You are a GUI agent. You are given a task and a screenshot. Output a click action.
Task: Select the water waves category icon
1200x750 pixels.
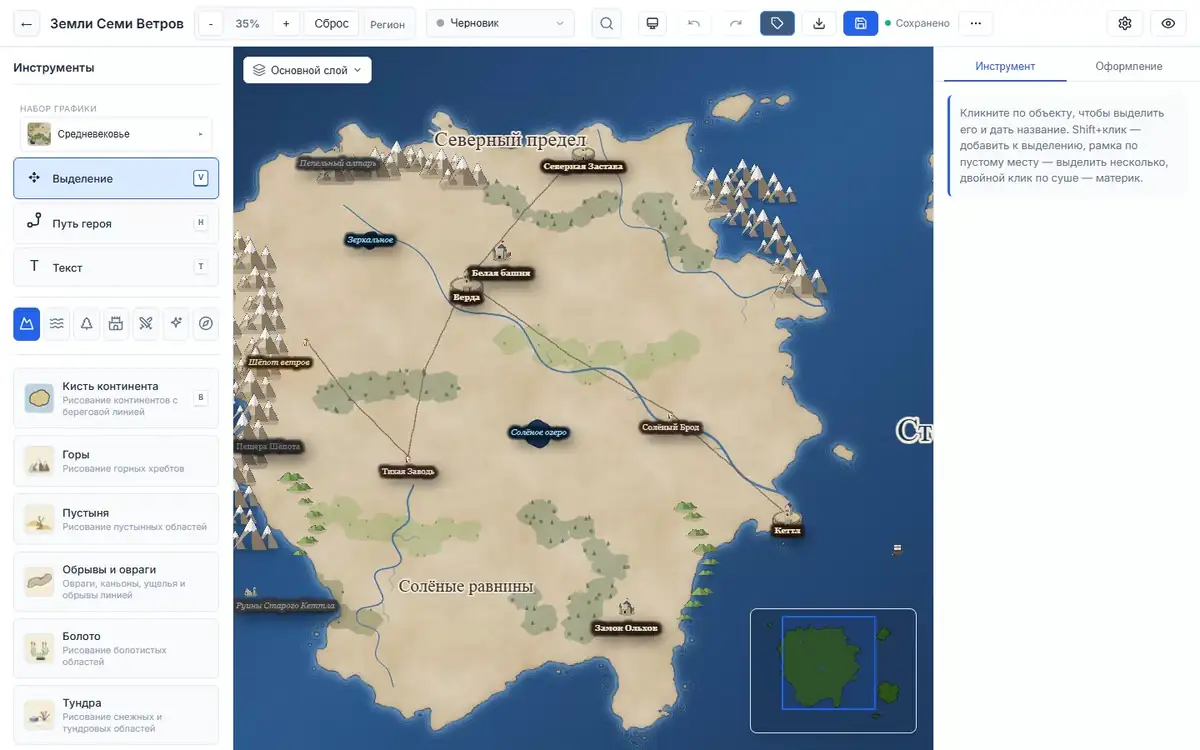(x=57, y=323)
